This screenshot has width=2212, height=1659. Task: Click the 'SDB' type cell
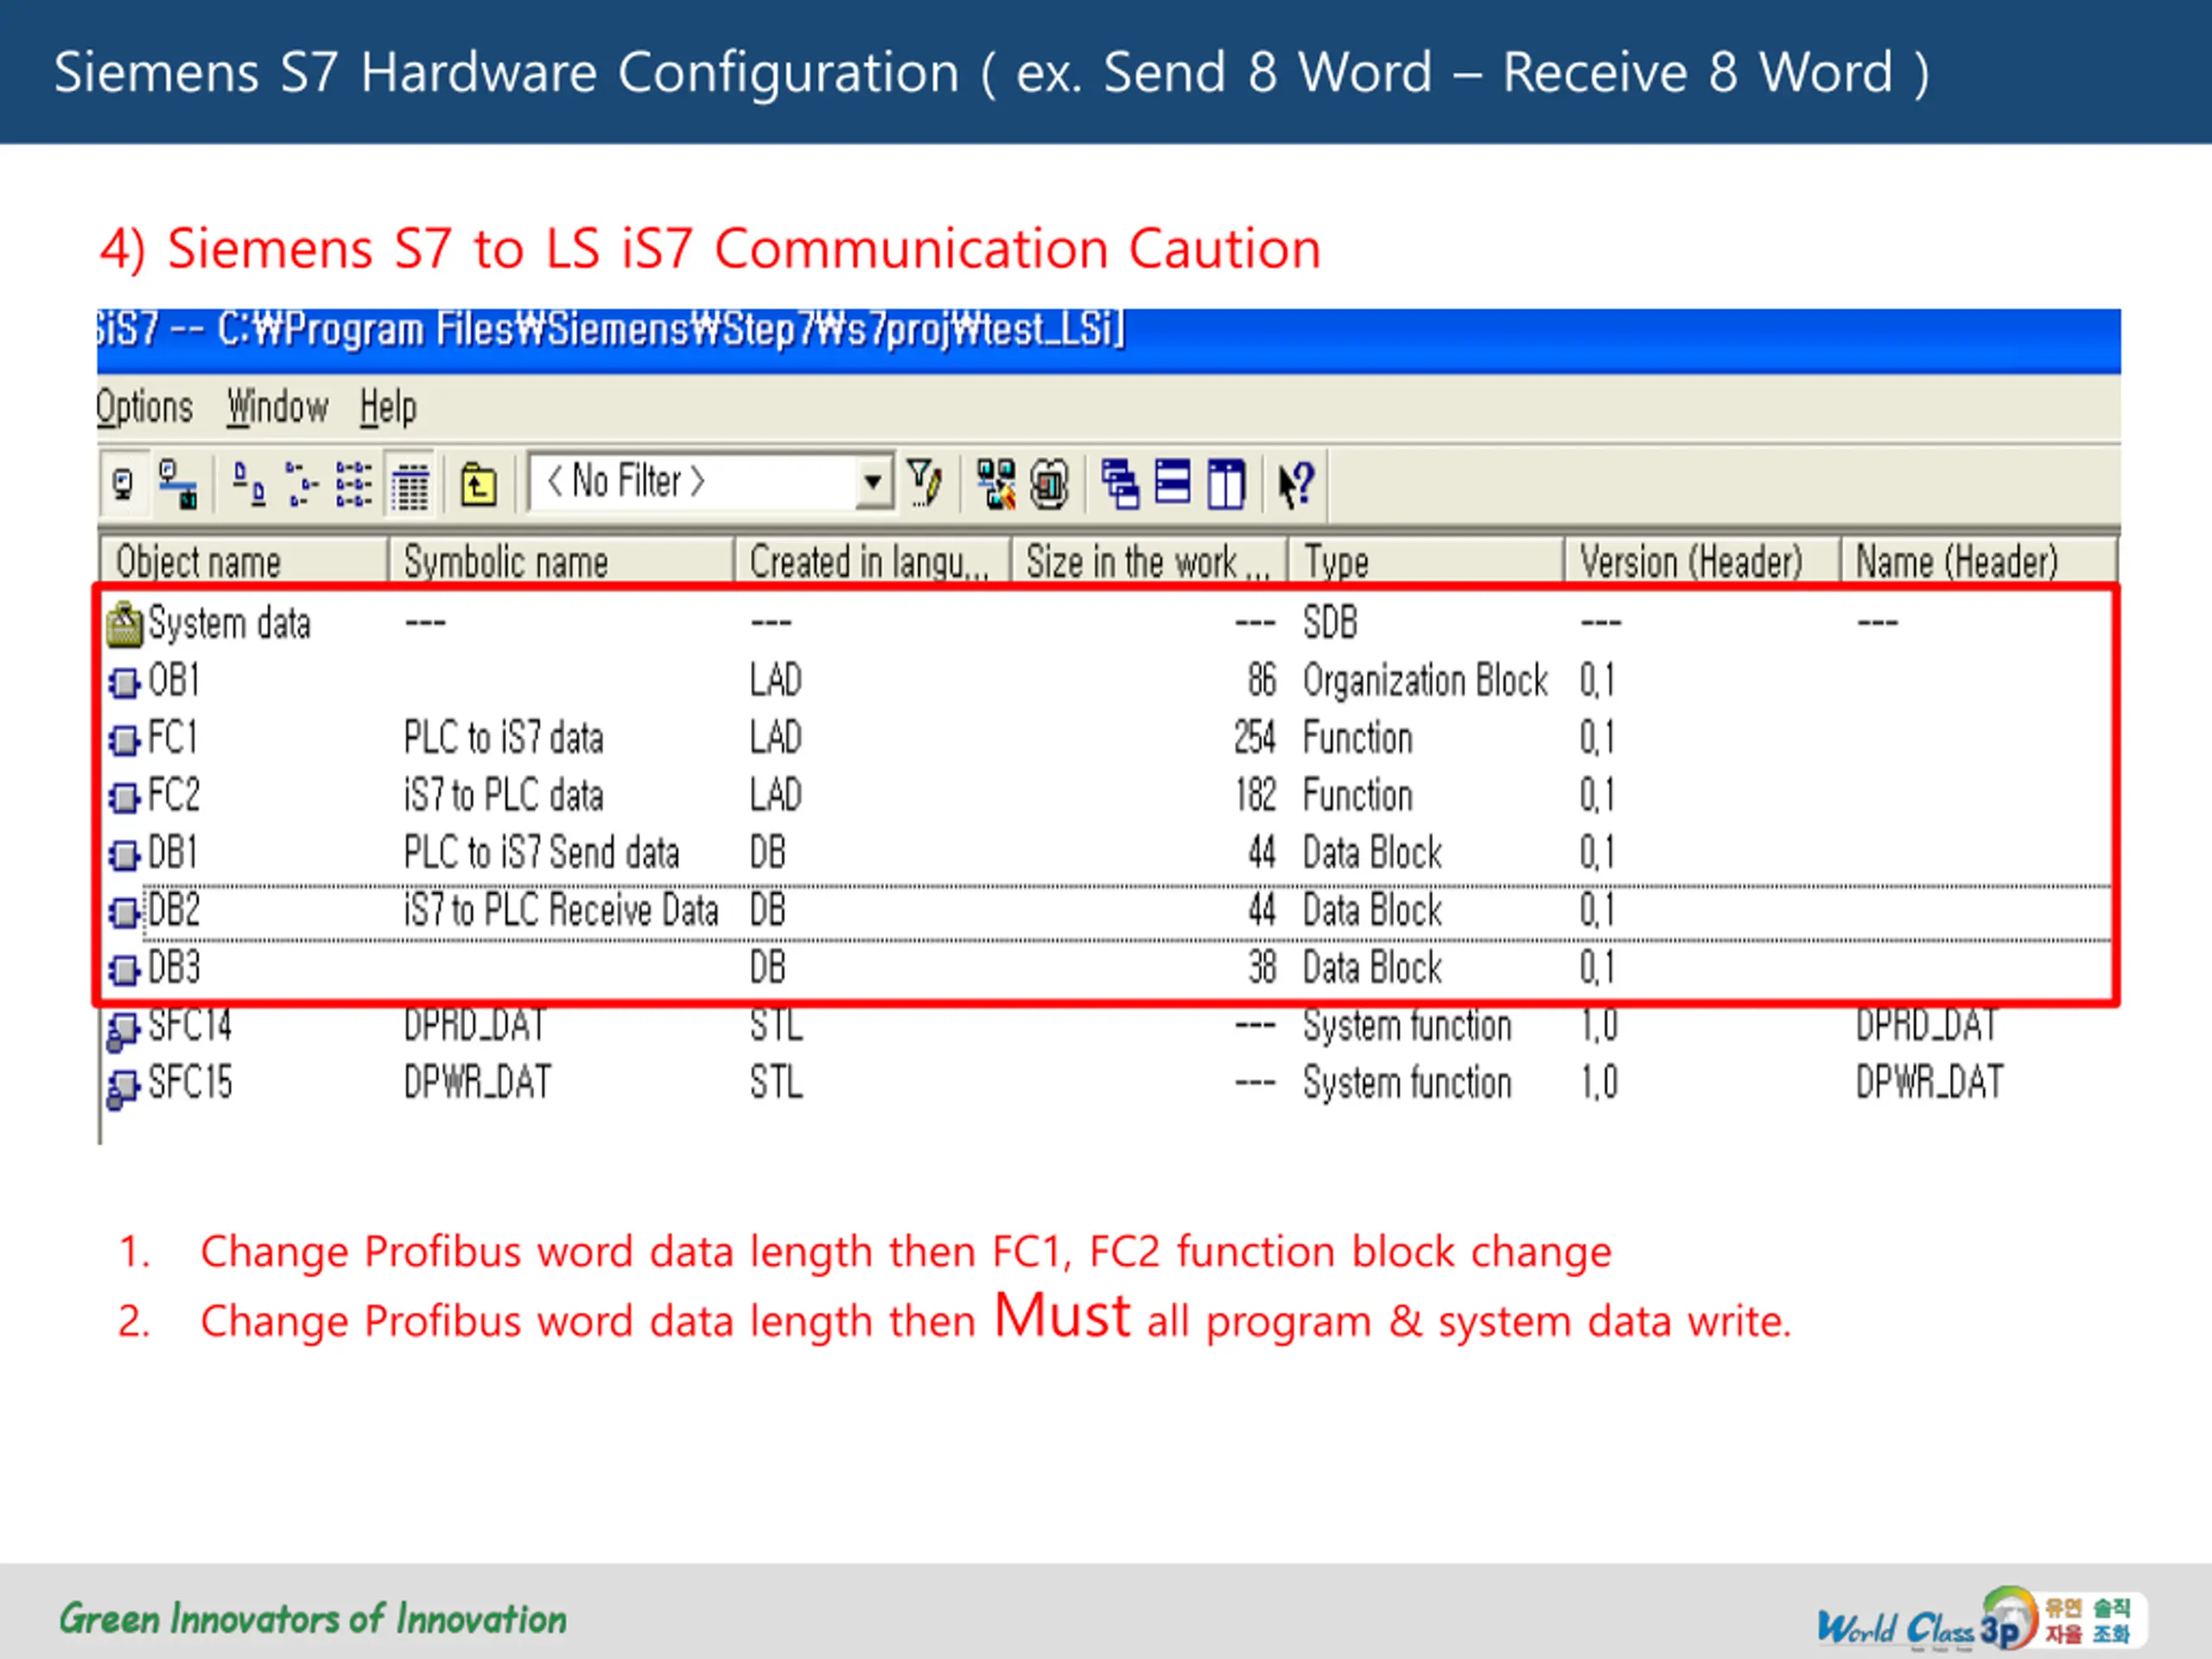click(1330, 623)
